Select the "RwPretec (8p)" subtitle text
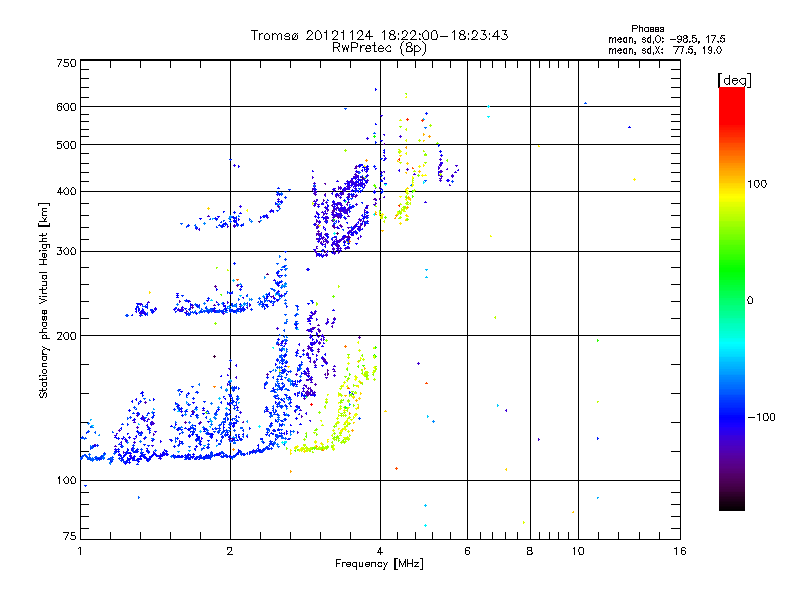The height and width of the screenshot is (600, 800). (379, 48)
